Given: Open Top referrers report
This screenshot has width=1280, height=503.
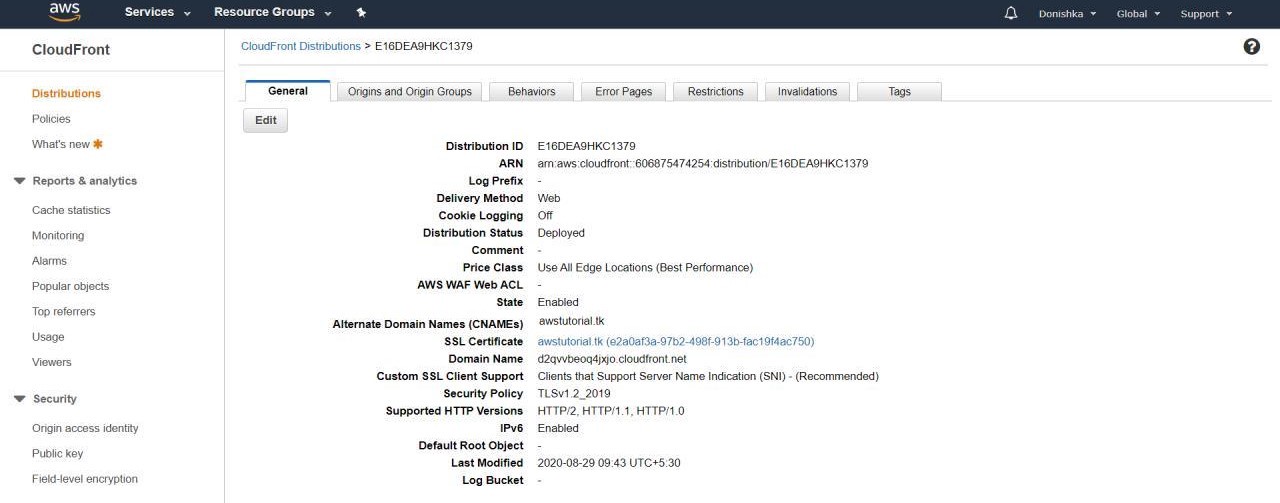Looking at the screenshot, I should 64,312.
